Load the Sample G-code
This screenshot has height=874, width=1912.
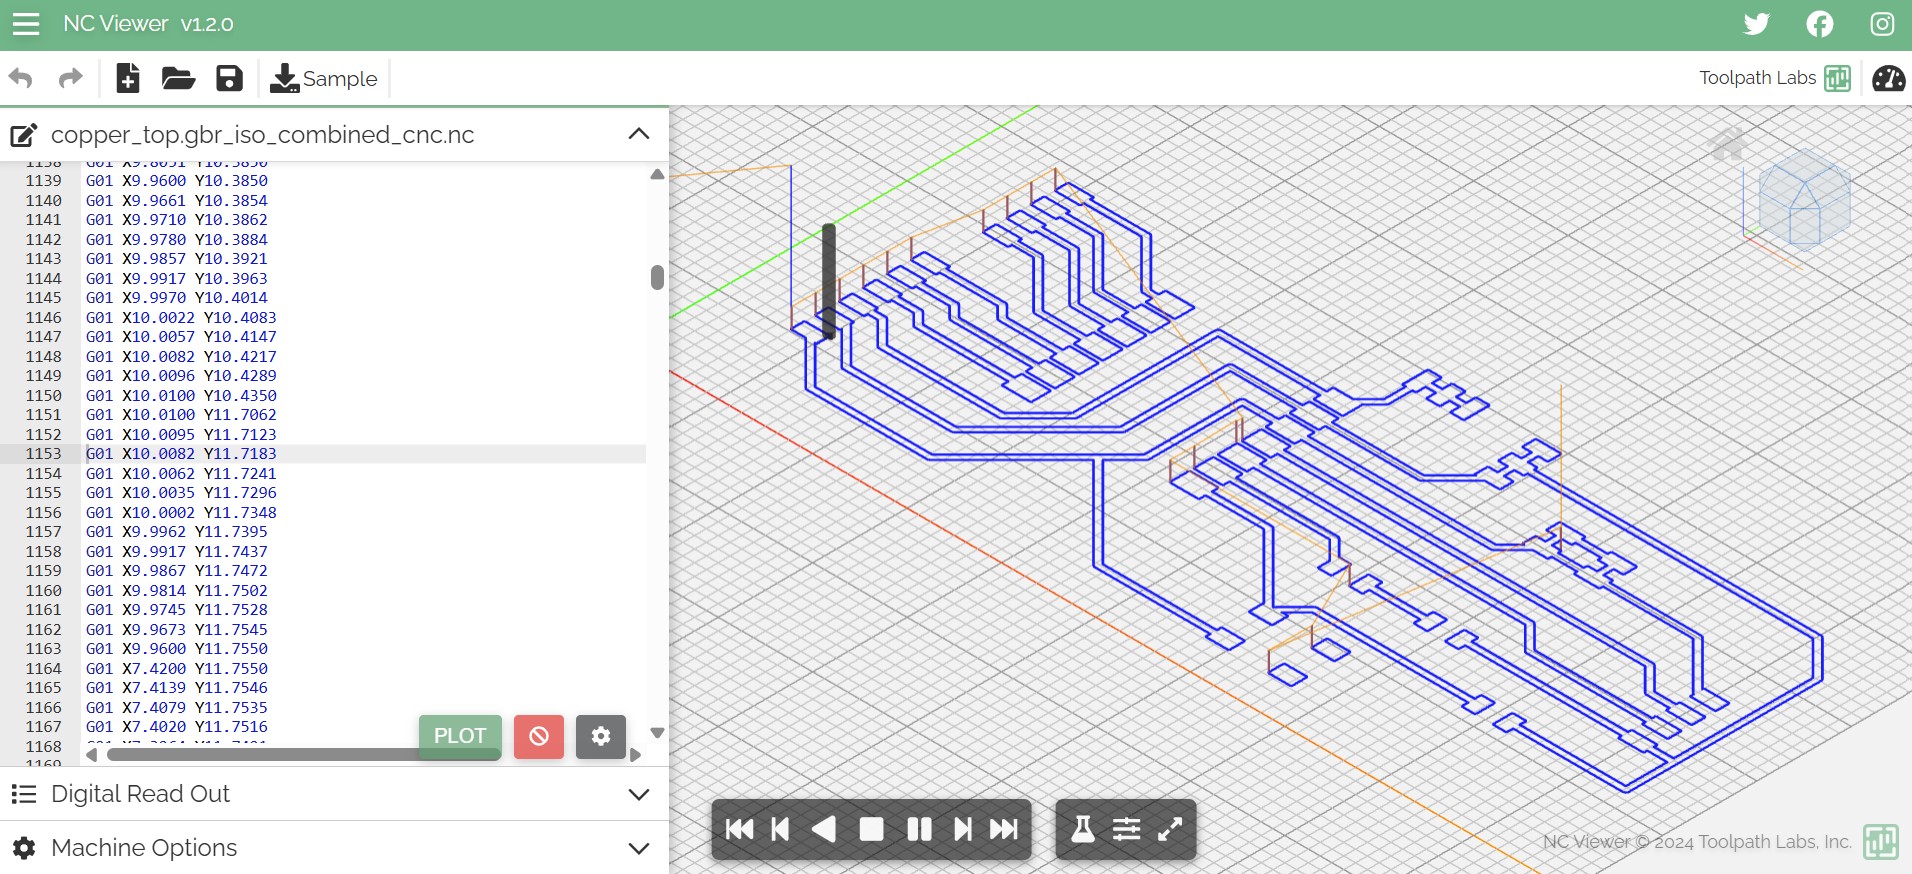click(x=324, y=78)
